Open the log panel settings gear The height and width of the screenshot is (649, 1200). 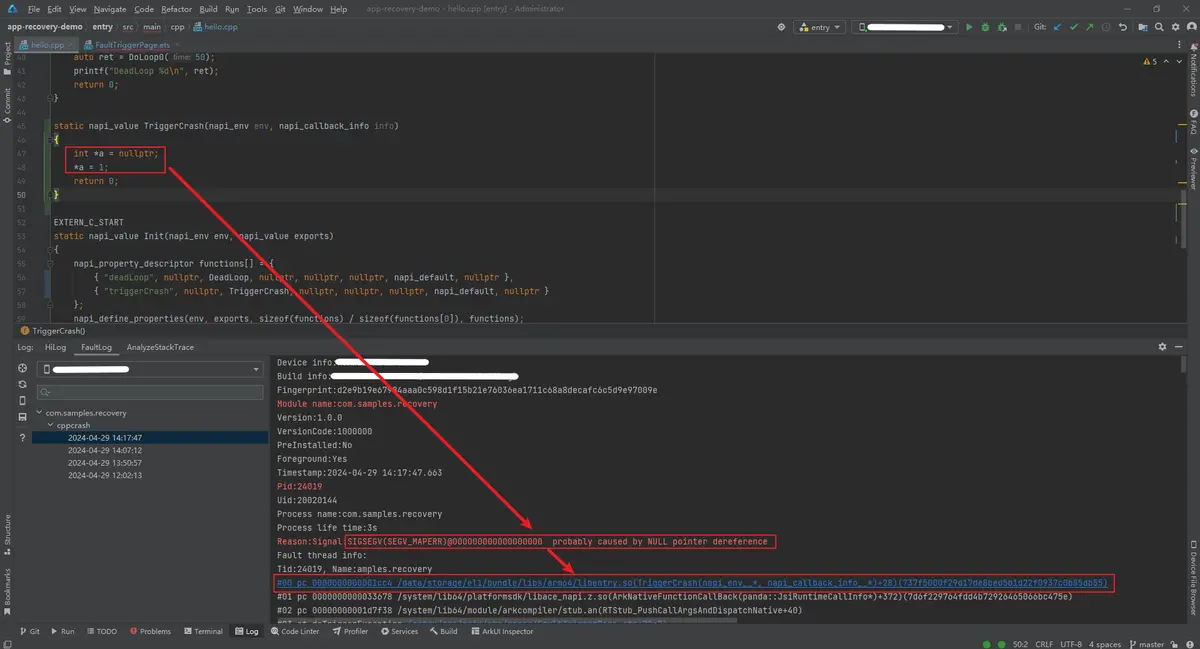[x=1162, y=347]
